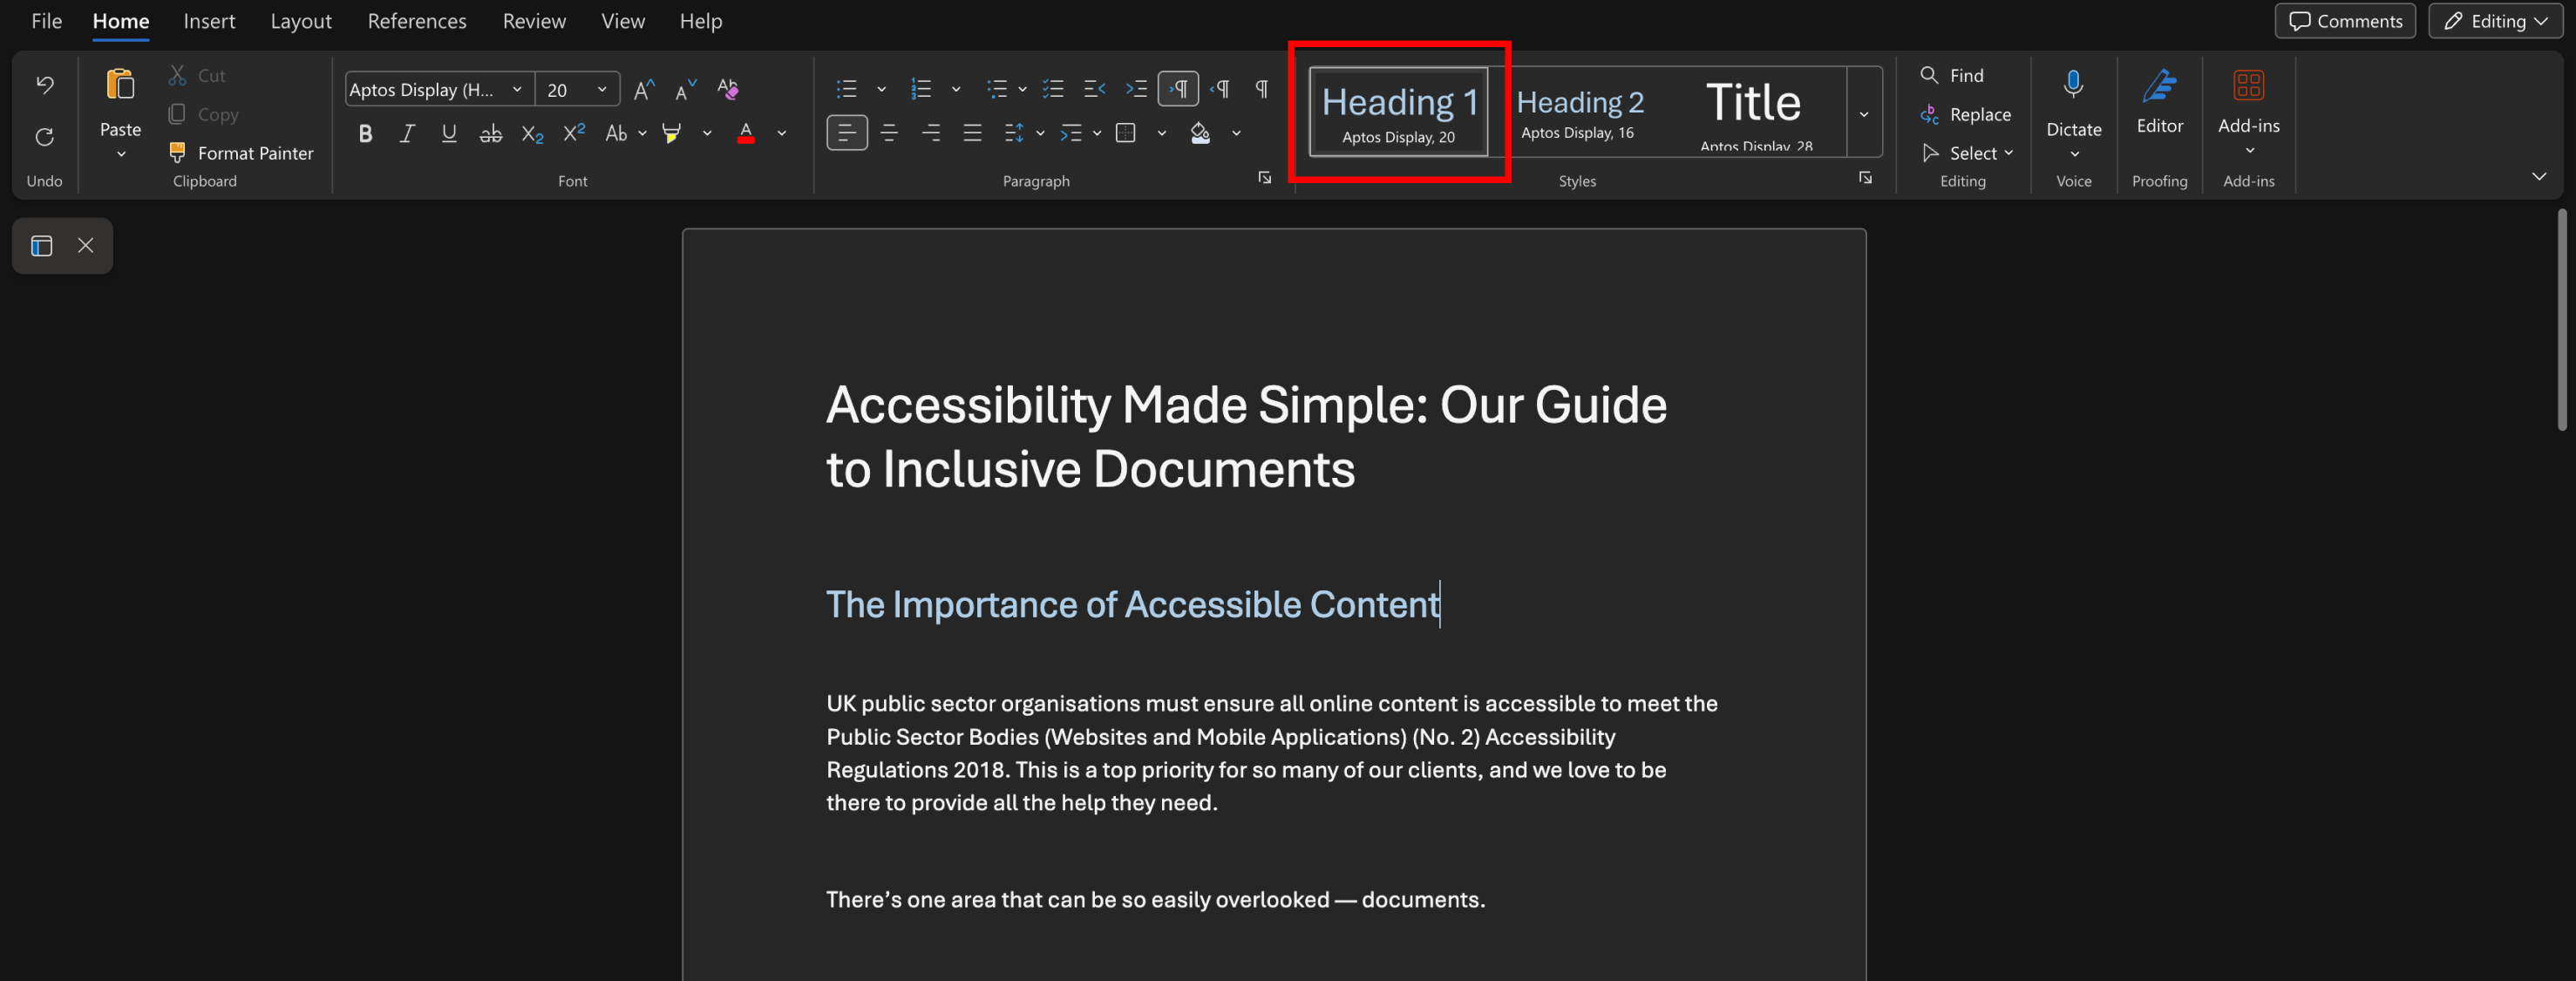Expand the Styles gallery

1863,113
